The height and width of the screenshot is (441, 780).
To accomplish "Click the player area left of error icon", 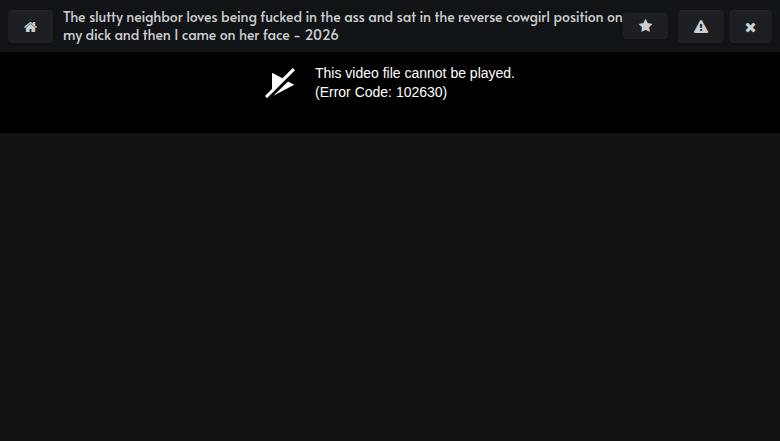I will pos(132,92).
